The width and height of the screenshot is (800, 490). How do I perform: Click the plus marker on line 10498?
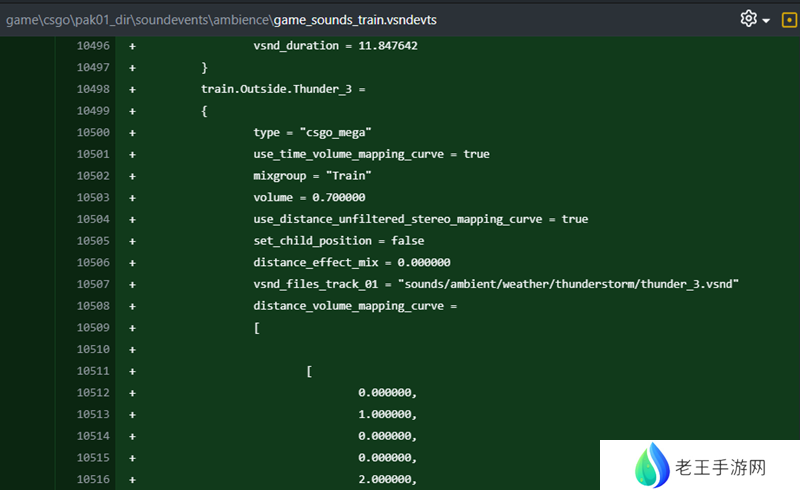click(x=132, y=89)
